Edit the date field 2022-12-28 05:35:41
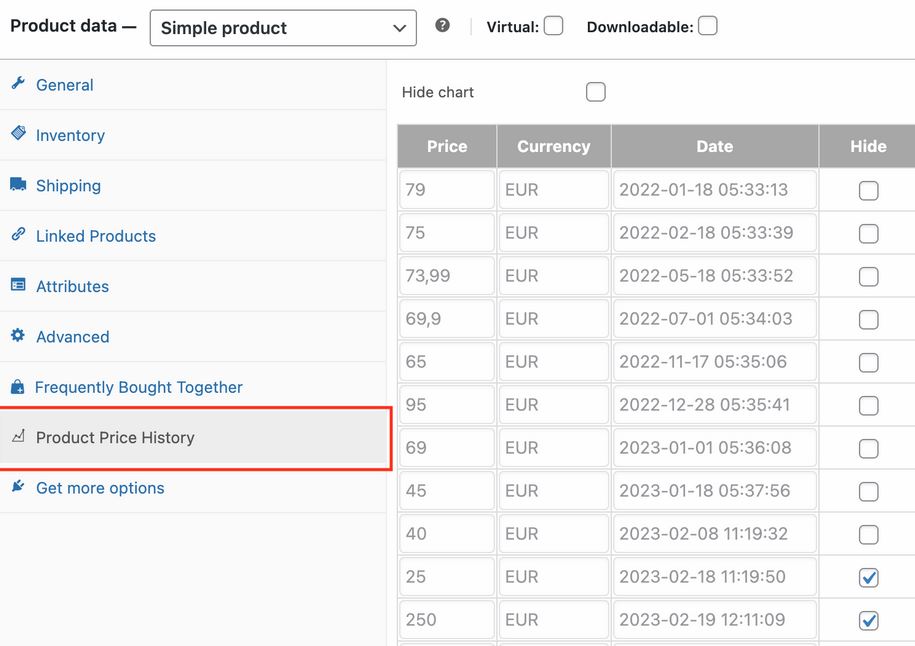This screenshot has width=915, height=646. (714, 404)
